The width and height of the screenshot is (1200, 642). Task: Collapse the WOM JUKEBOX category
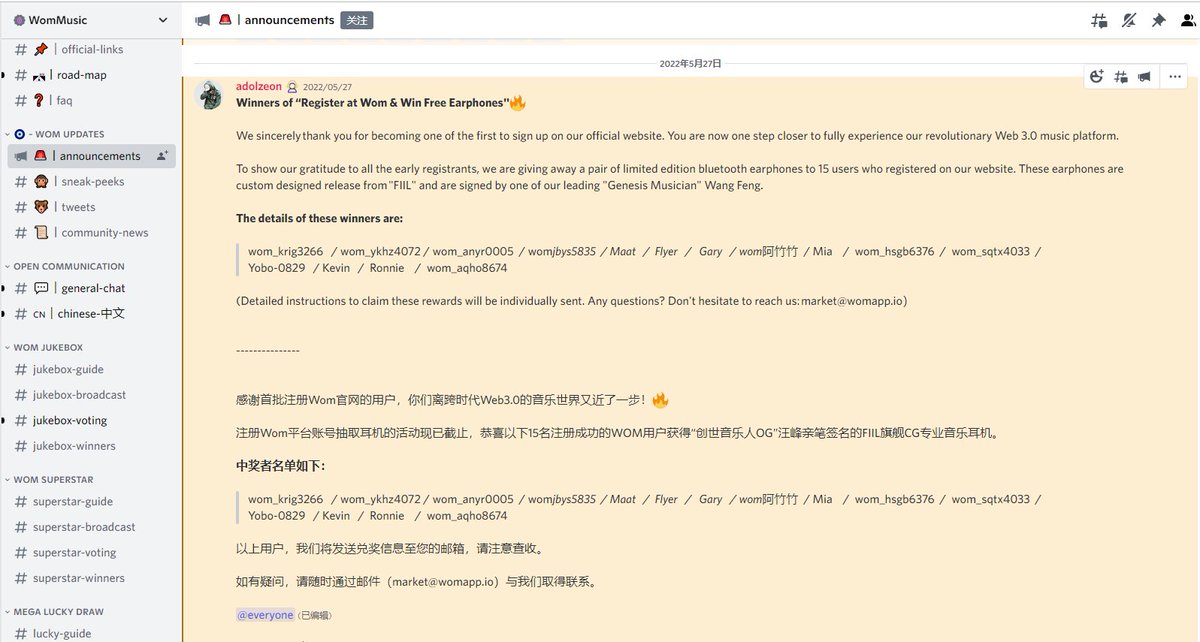point(46,347)
